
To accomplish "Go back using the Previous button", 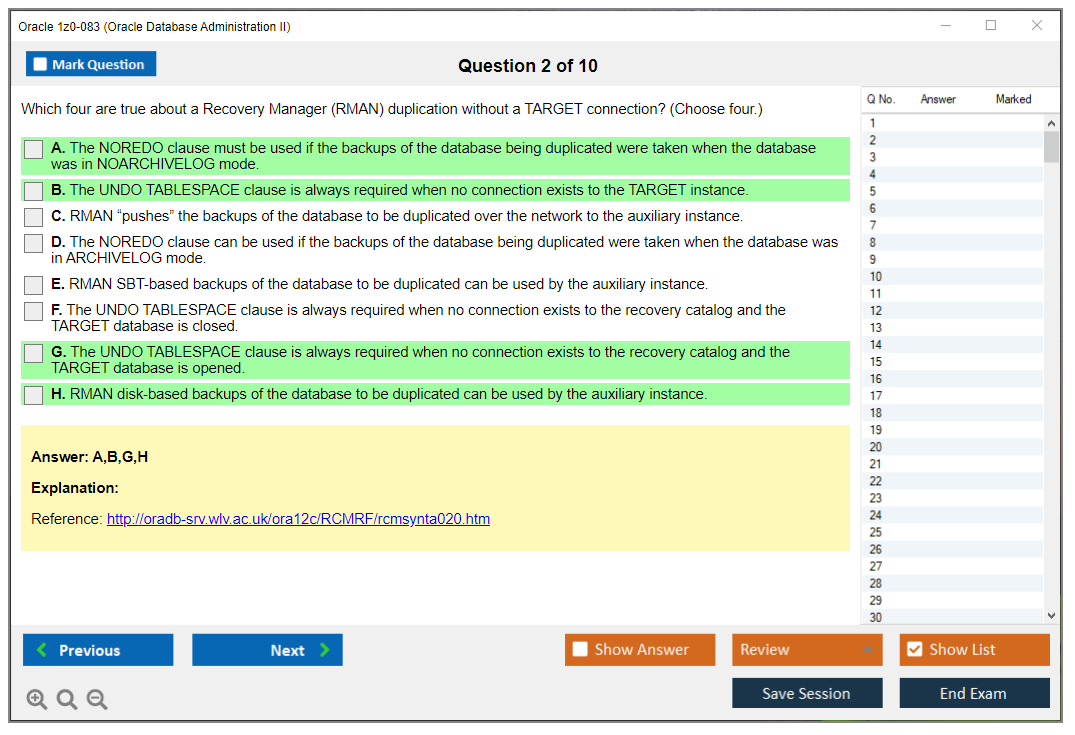I will (97, 649).
